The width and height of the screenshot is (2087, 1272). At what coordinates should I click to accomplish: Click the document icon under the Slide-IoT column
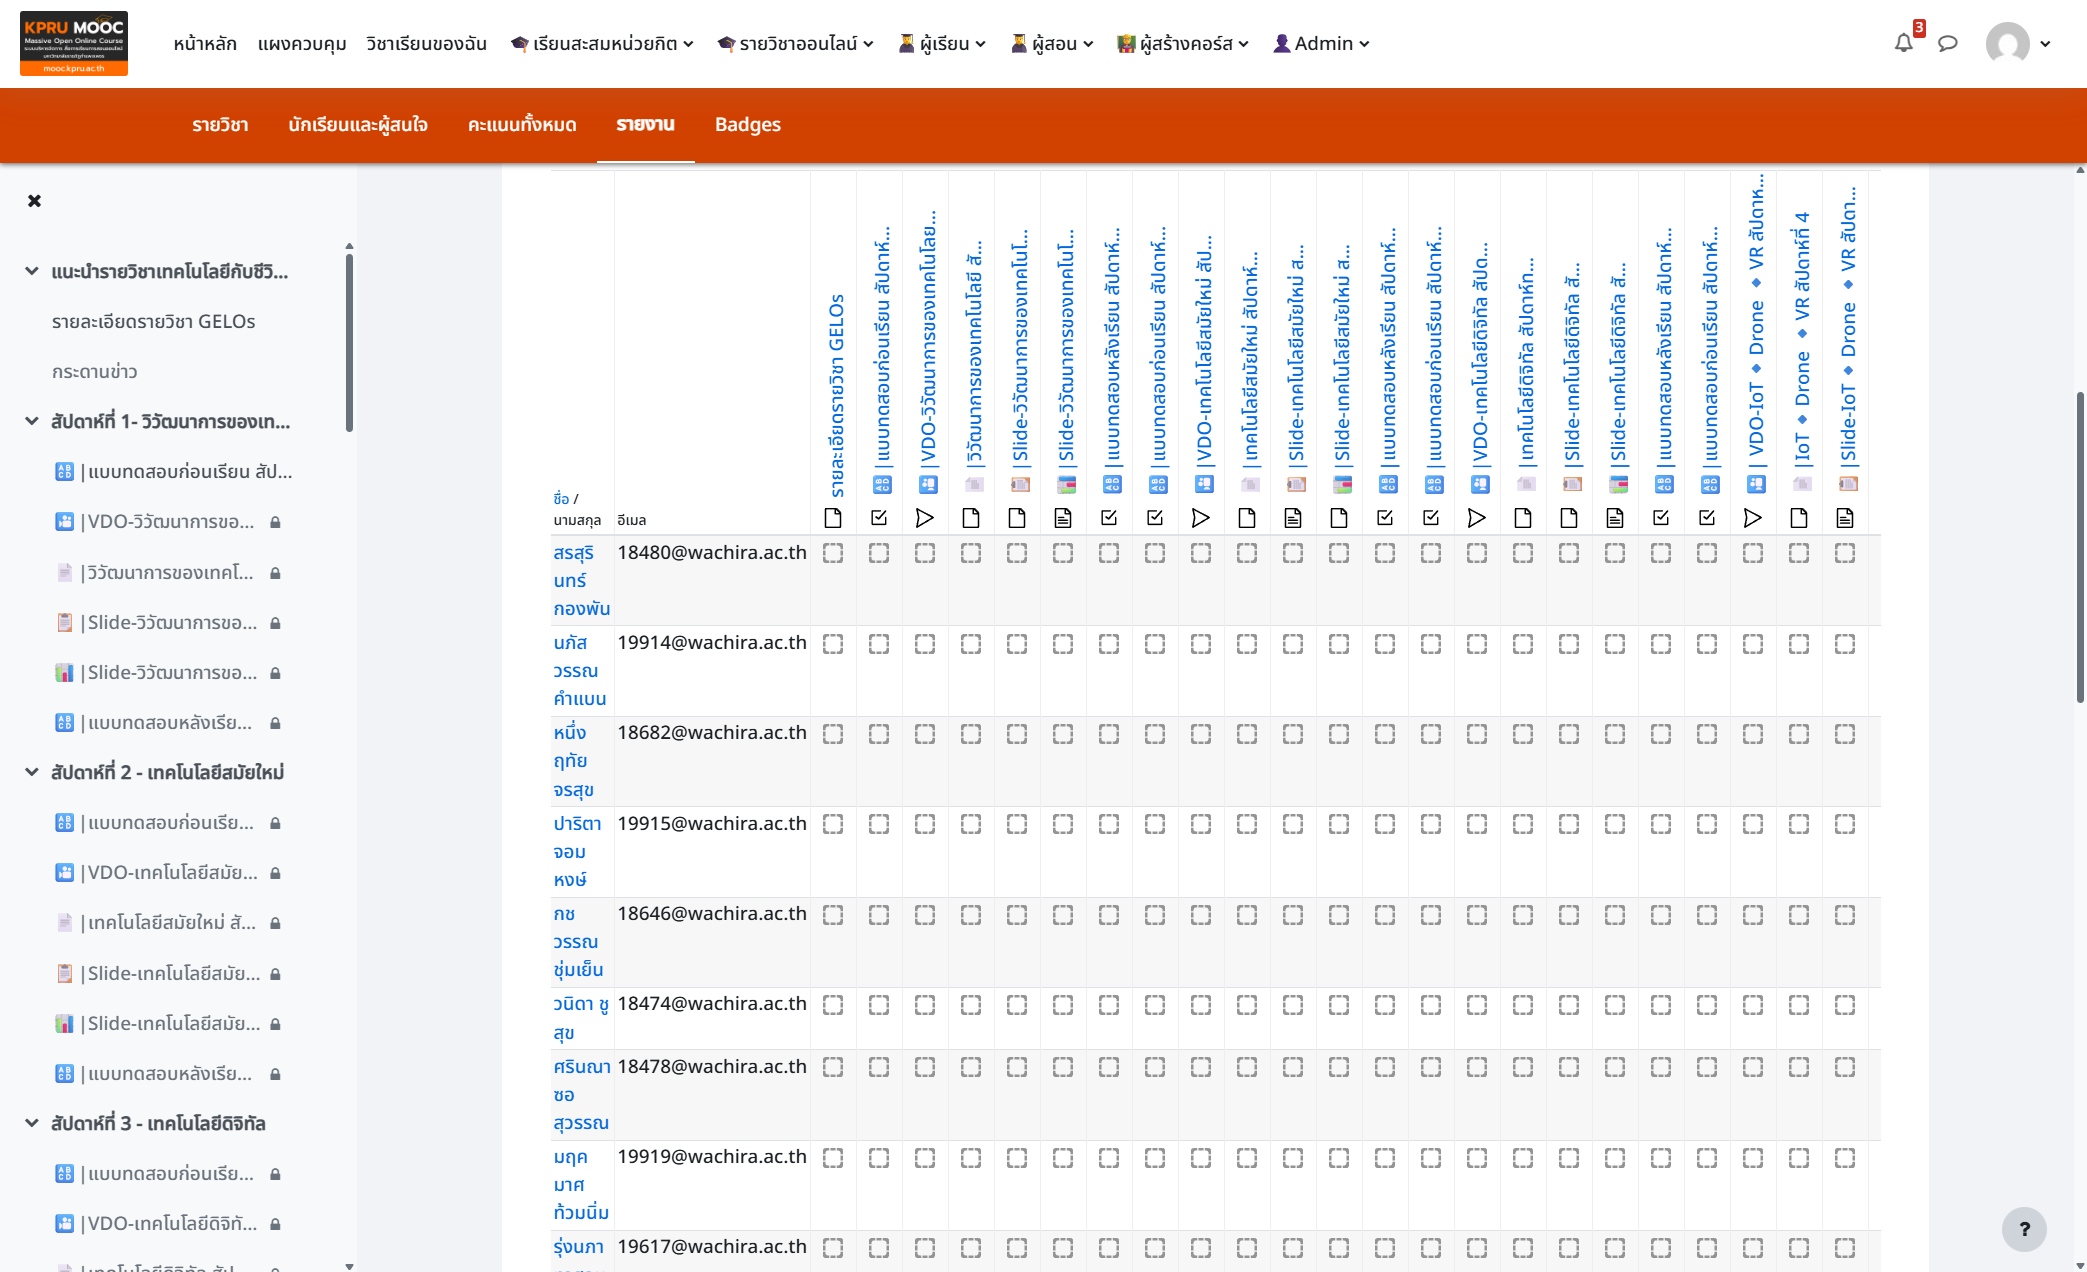tap(1844, 518)
